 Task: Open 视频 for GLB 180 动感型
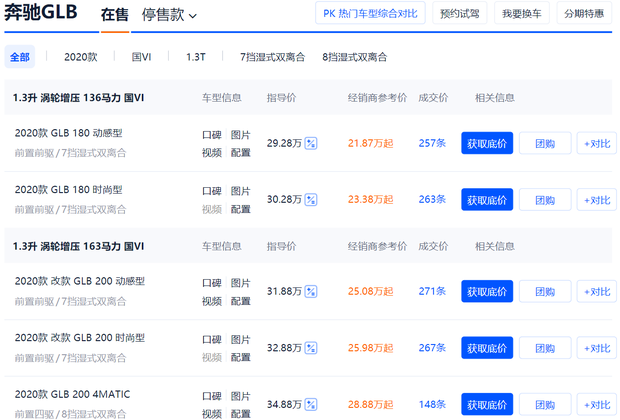[x=212, y=152]
